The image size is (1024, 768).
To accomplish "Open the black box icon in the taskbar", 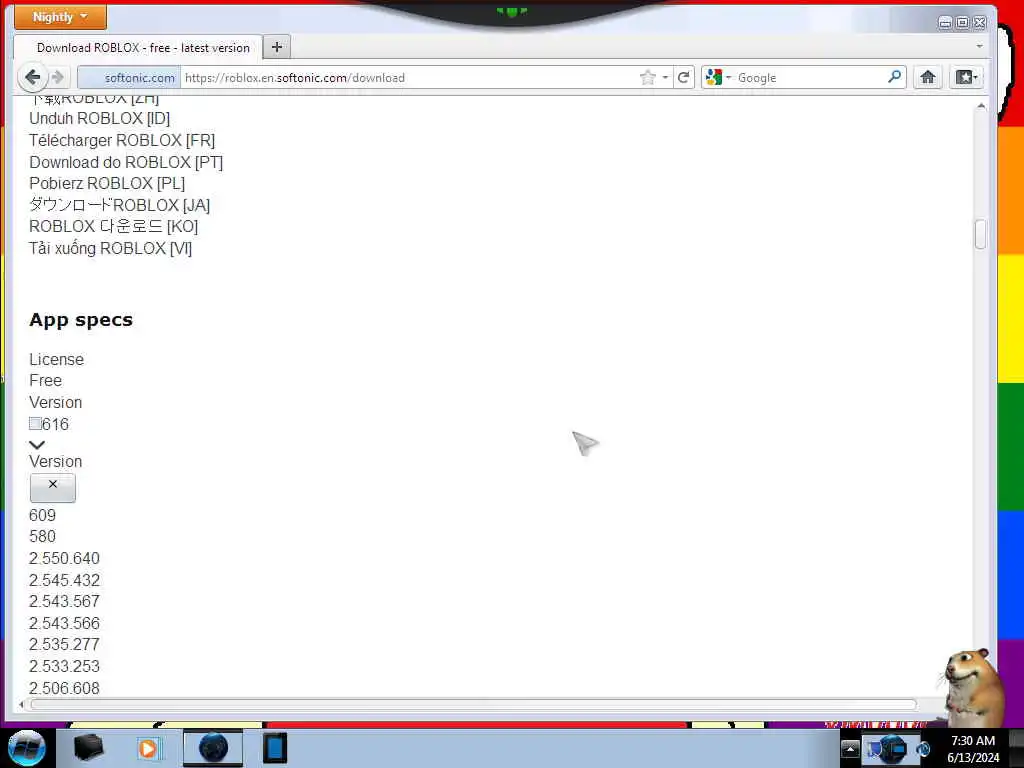I will [88, 748].
